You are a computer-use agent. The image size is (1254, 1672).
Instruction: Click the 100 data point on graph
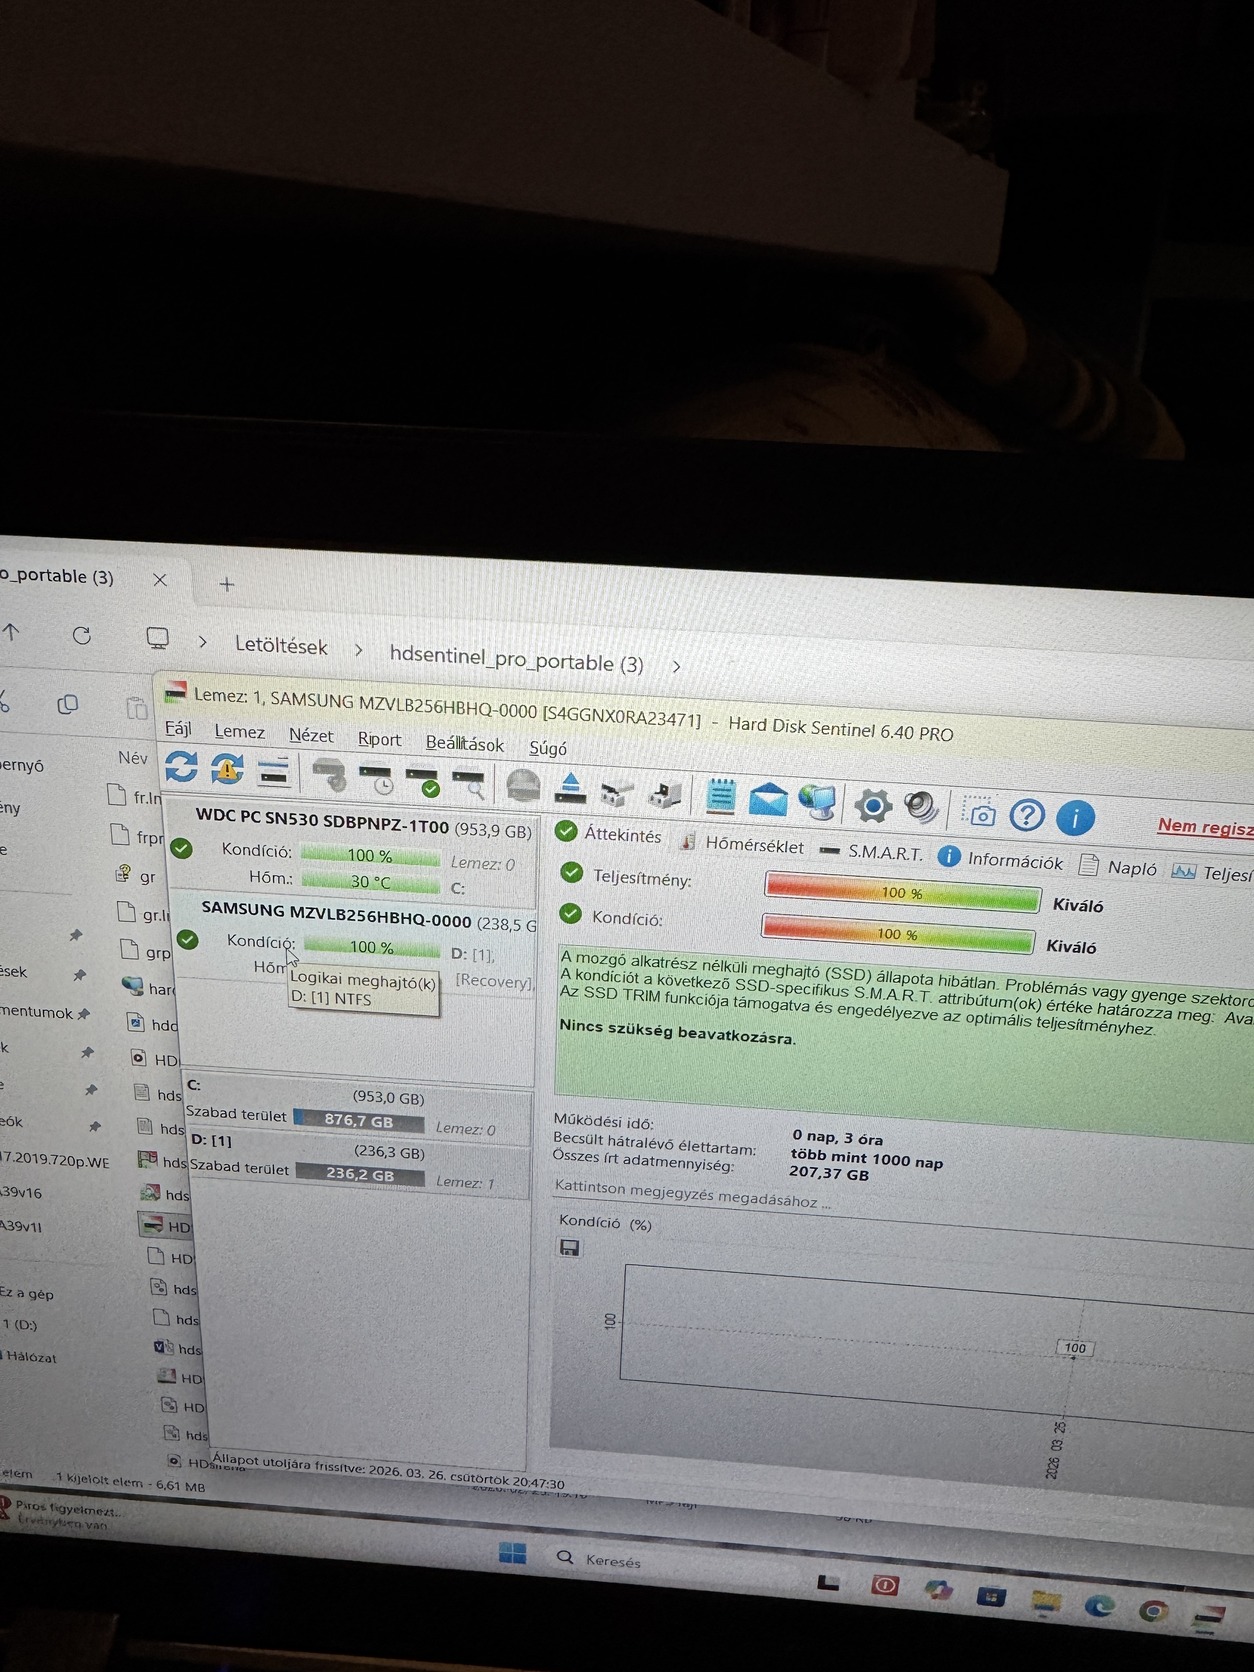point(1075,1348)
